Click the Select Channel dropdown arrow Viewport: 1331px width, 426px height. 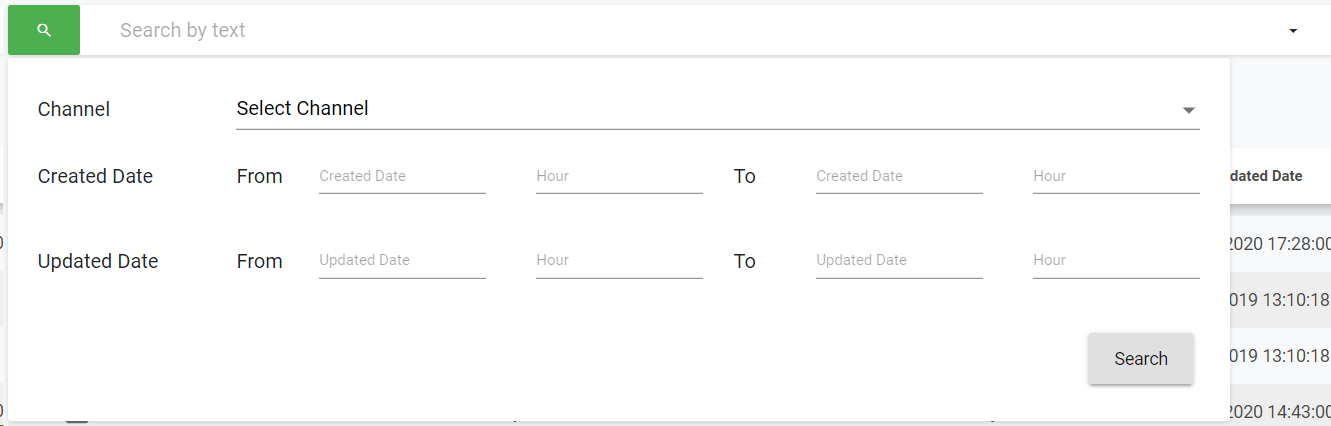pos(1189,110)
